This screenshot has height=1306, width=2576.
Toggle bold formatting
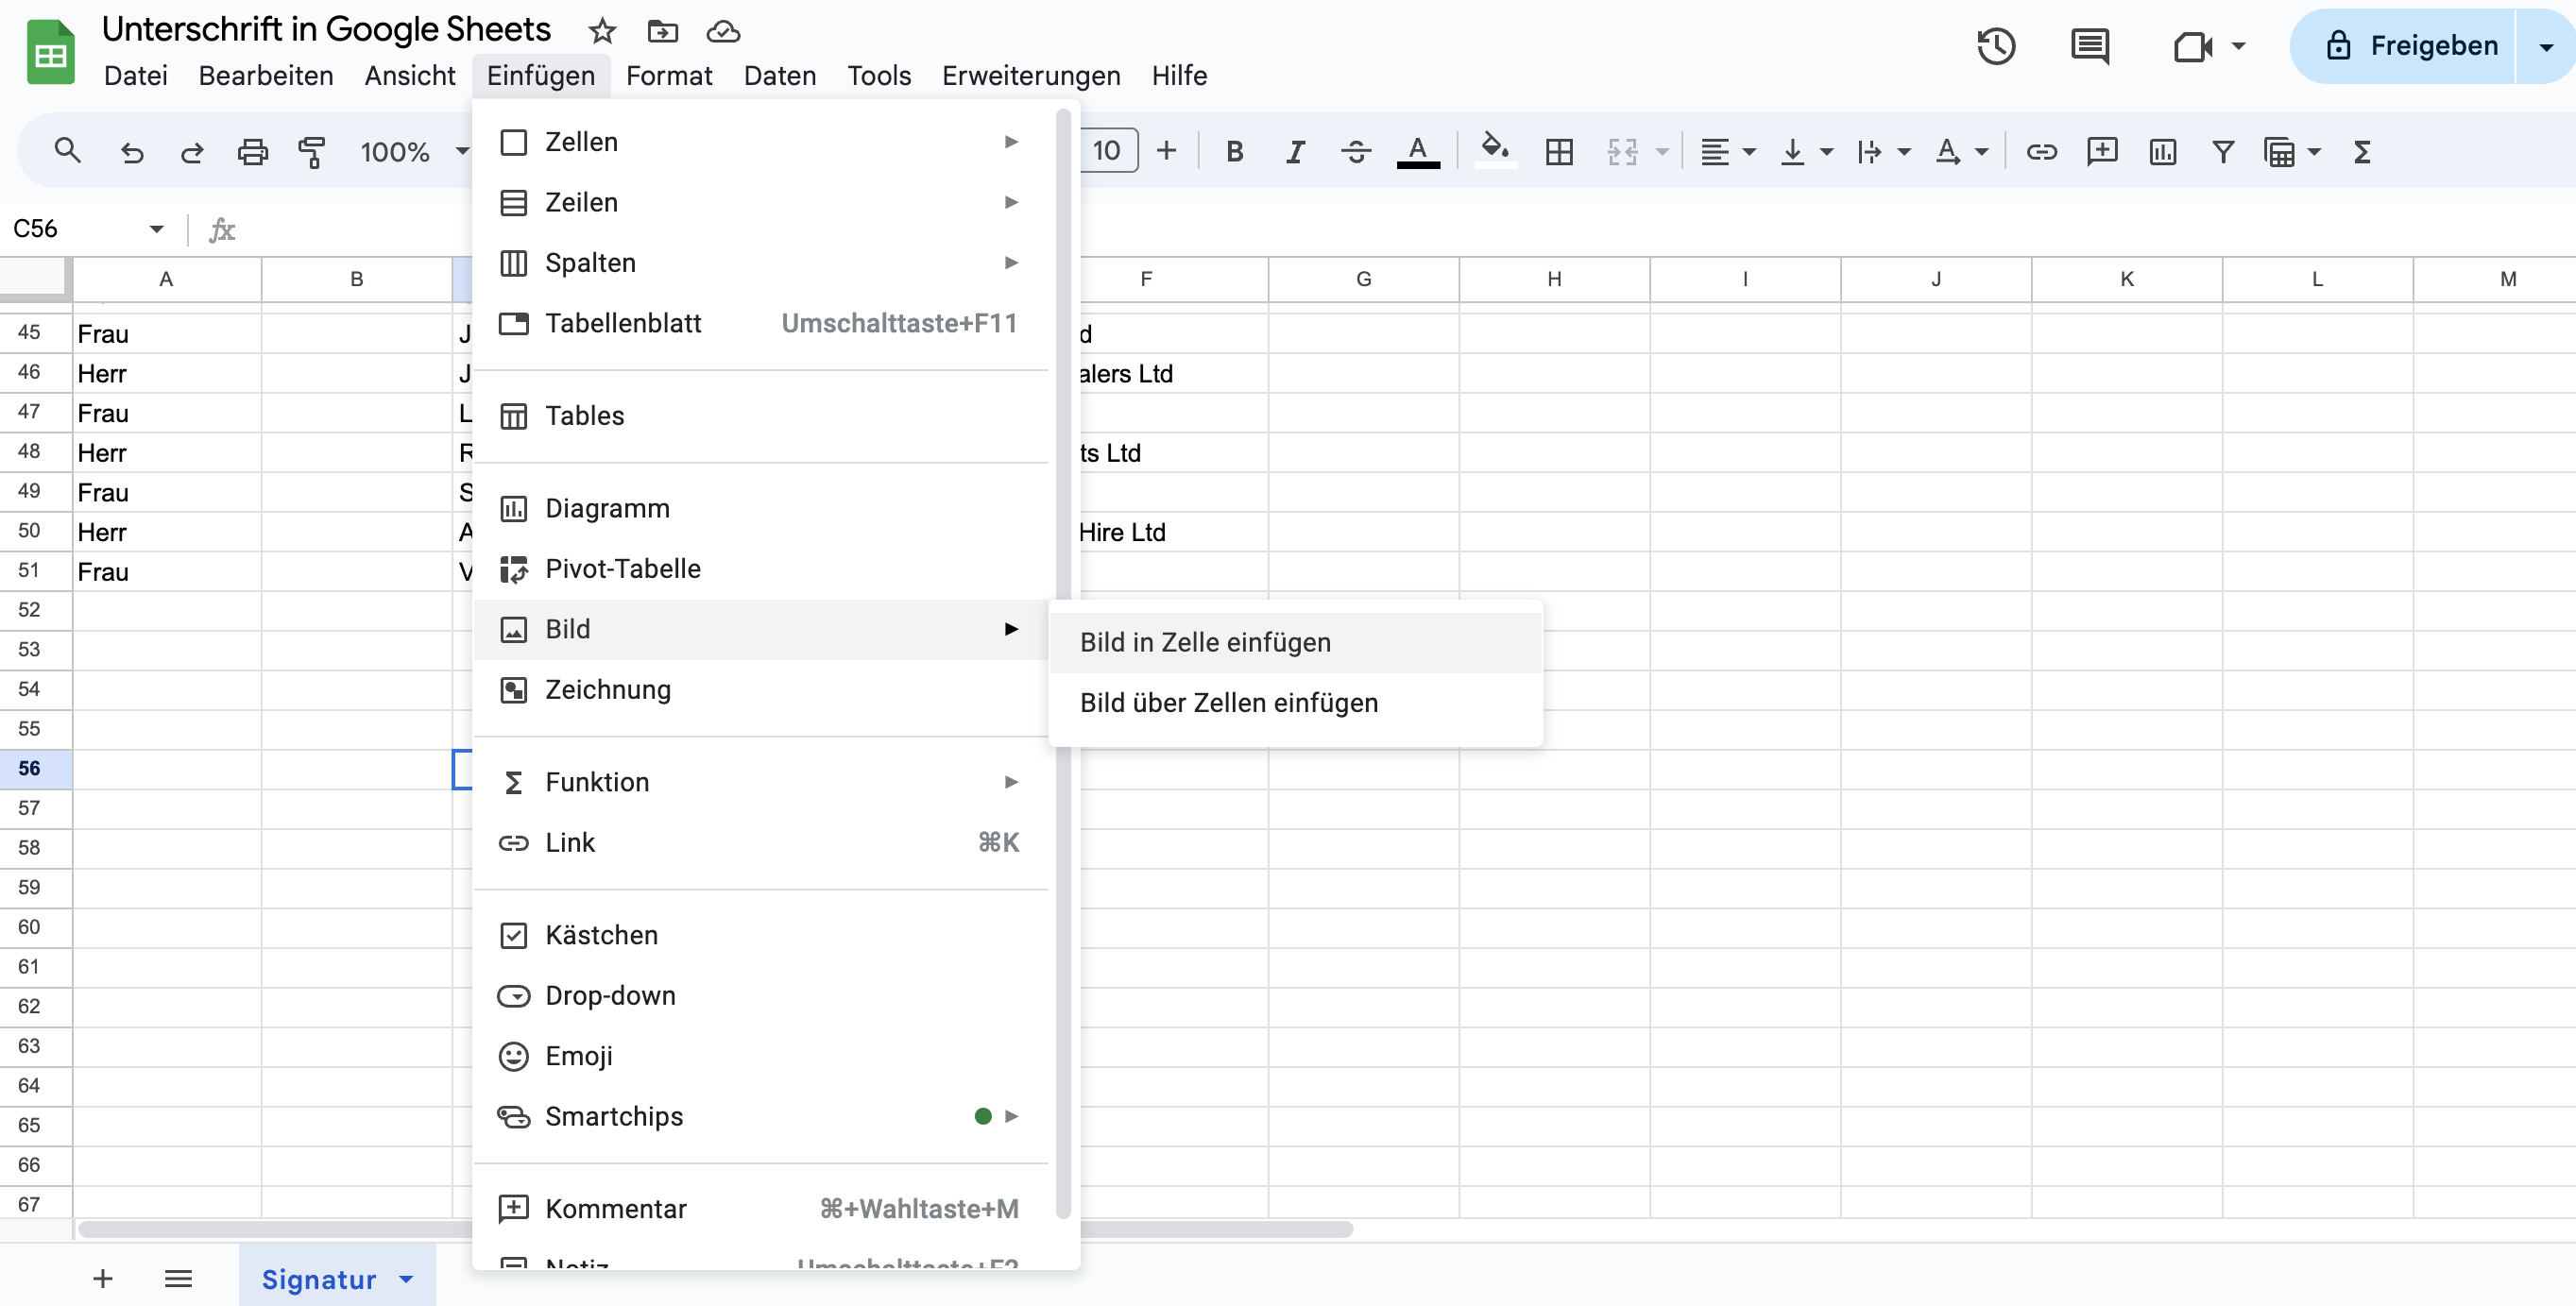coord(1235,151)
